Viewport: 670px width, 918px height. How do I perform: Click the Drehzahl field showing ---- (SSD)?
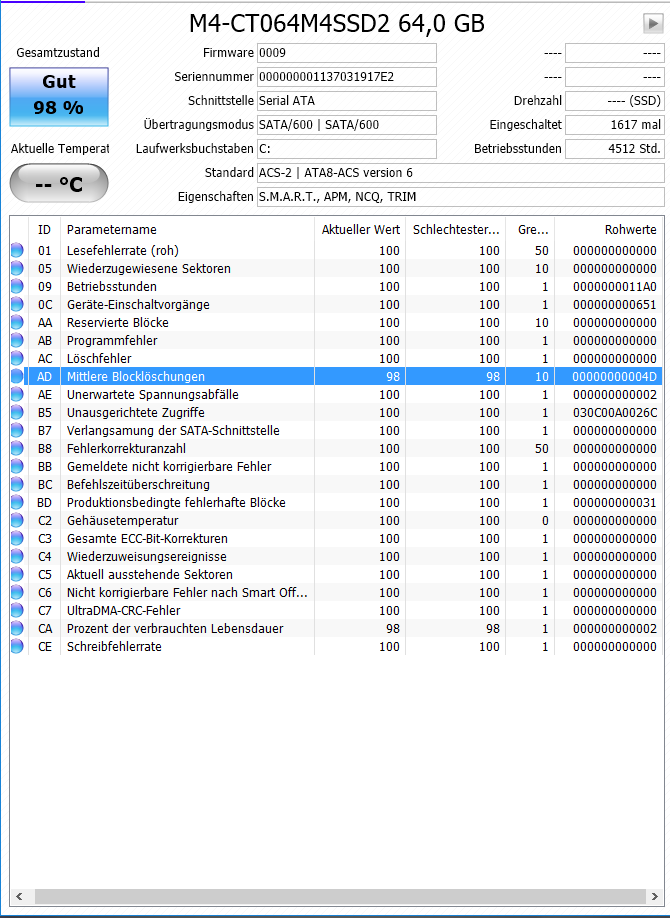tap(615, 101)
